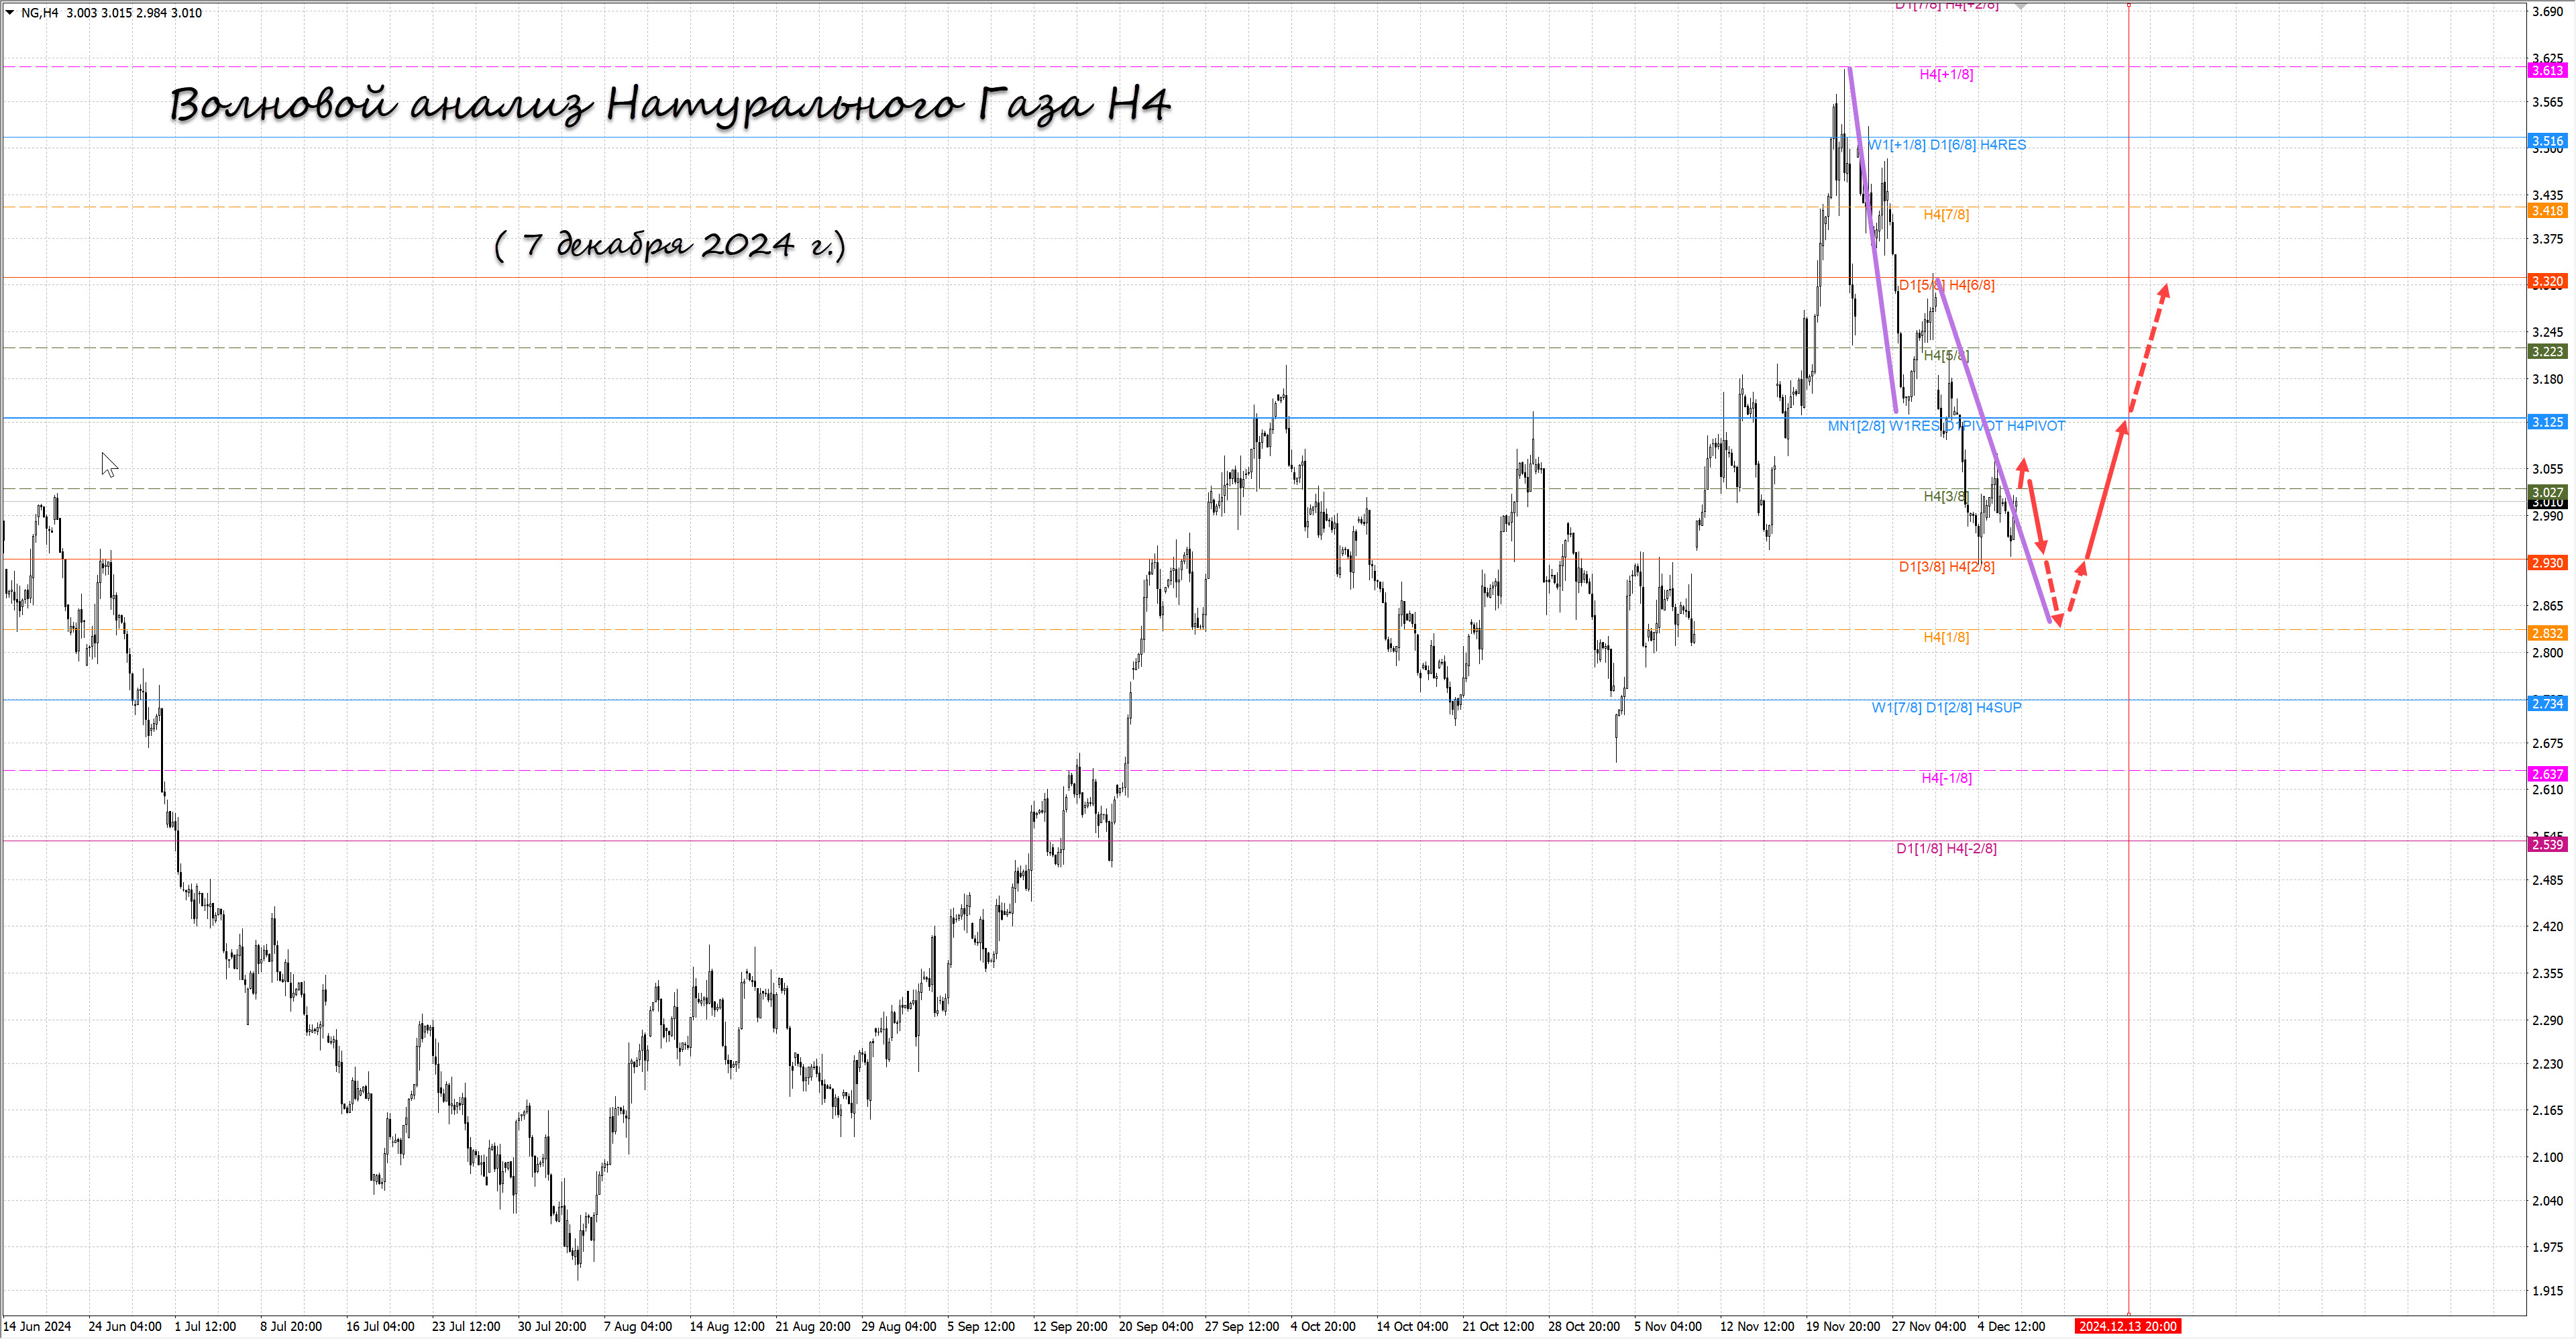Click the 30 Jul 20:00 time label
This screenshot has height=1339, width=2576.
(552, 1326)
